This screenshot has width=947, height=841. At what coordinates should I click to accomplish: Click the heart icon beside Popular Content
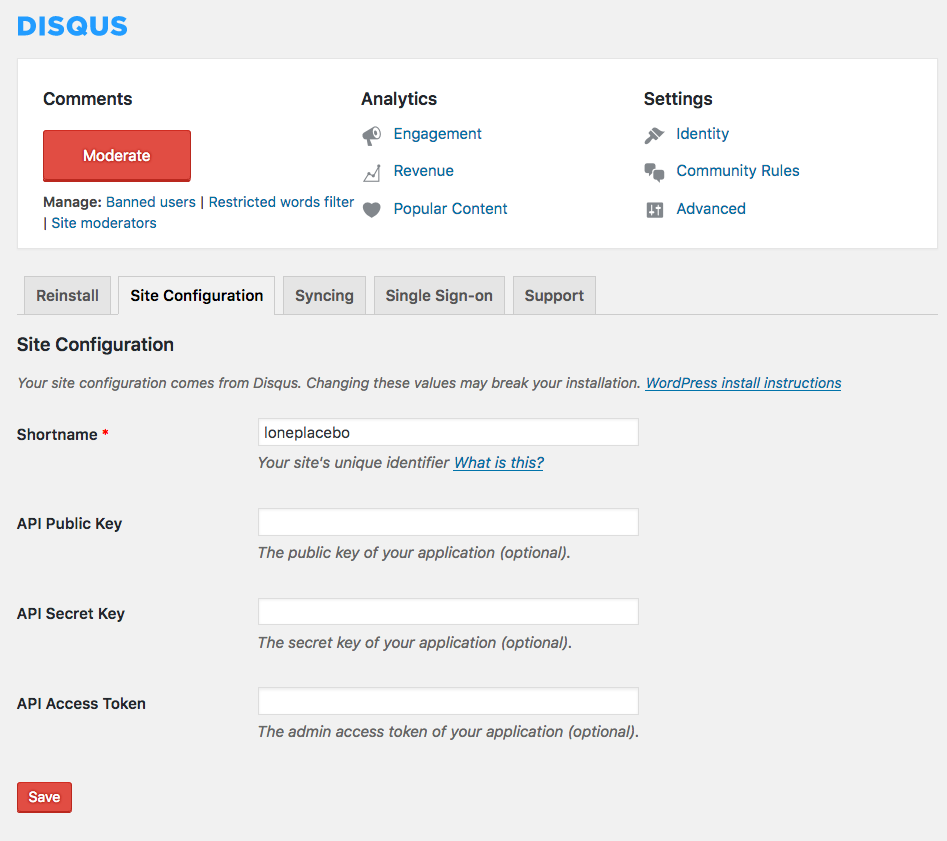coord(372,210)
